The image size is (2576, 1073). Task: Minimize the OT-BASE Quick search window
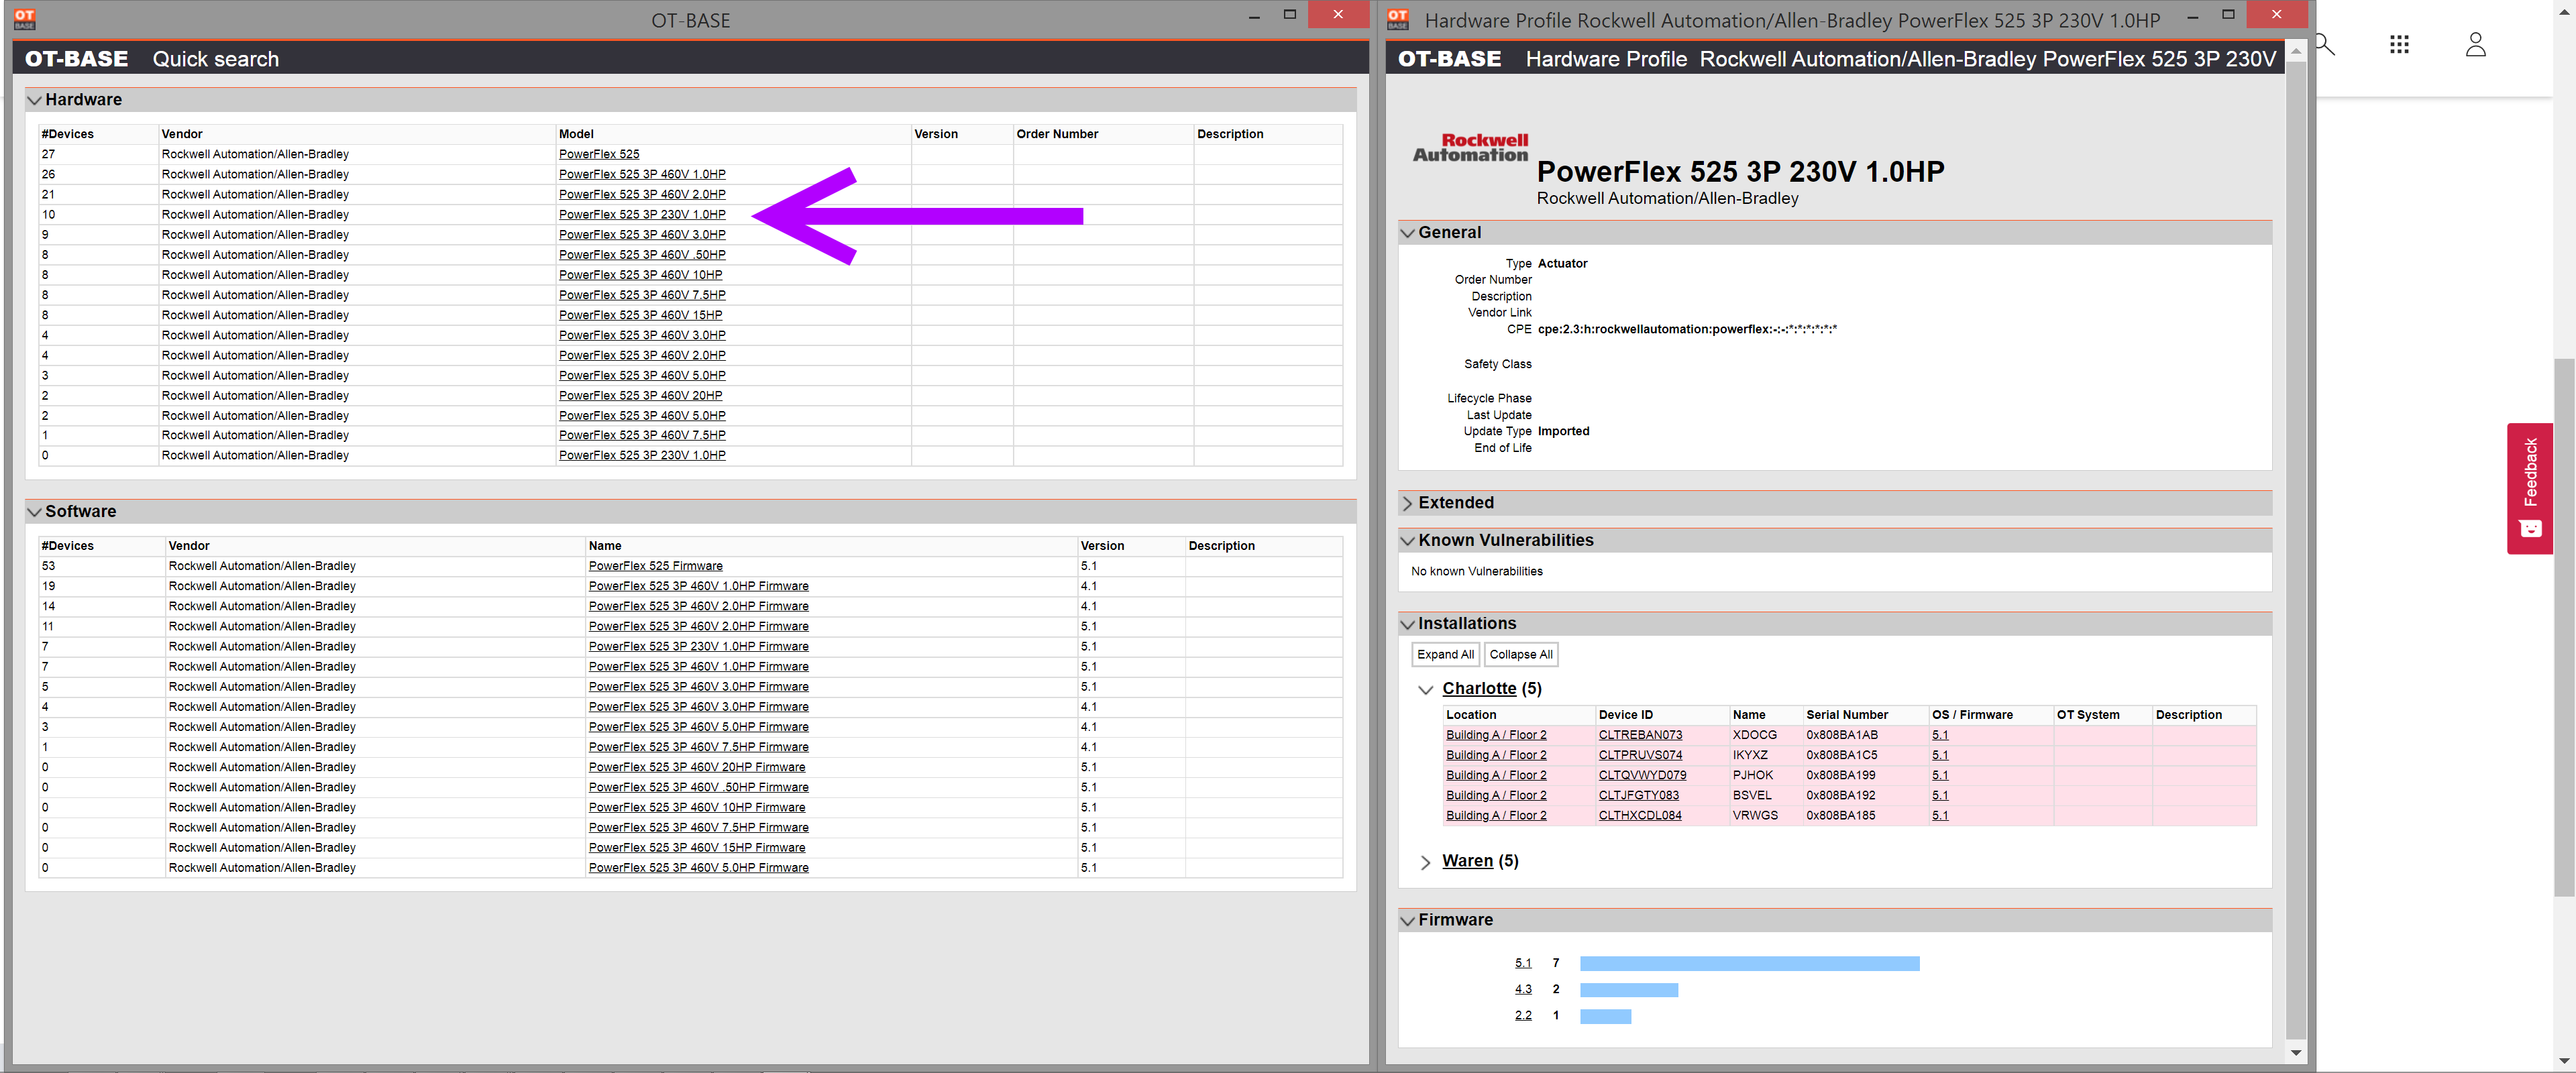(x=1254, y=16)
